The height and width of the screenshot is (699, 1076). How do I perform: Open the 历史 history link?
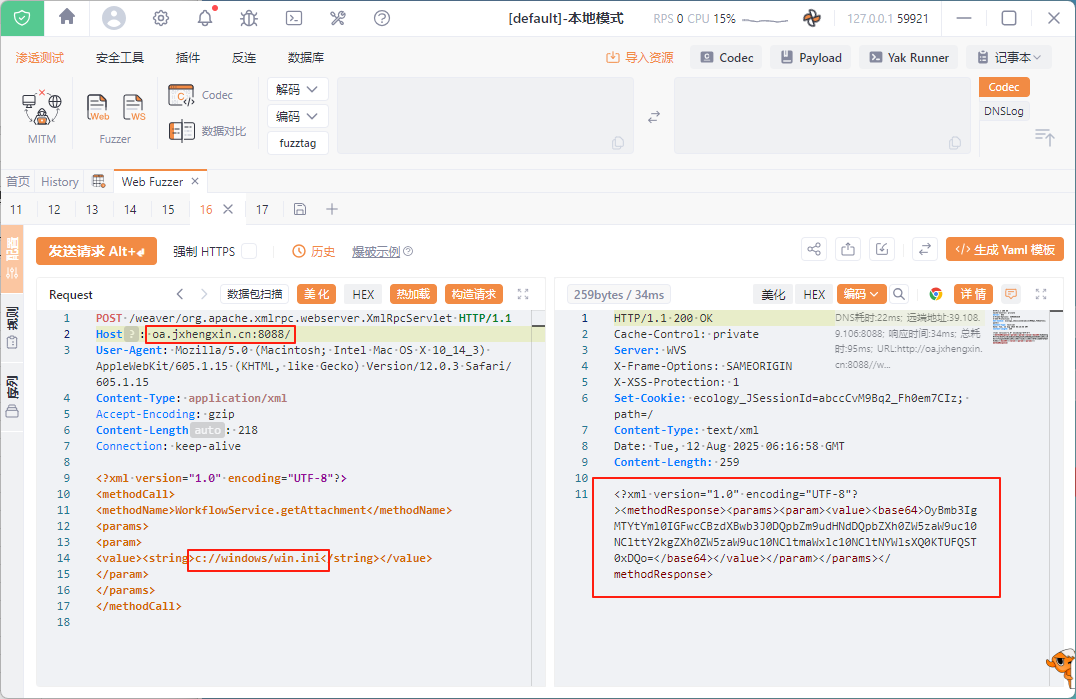click(x=314, y=252)
